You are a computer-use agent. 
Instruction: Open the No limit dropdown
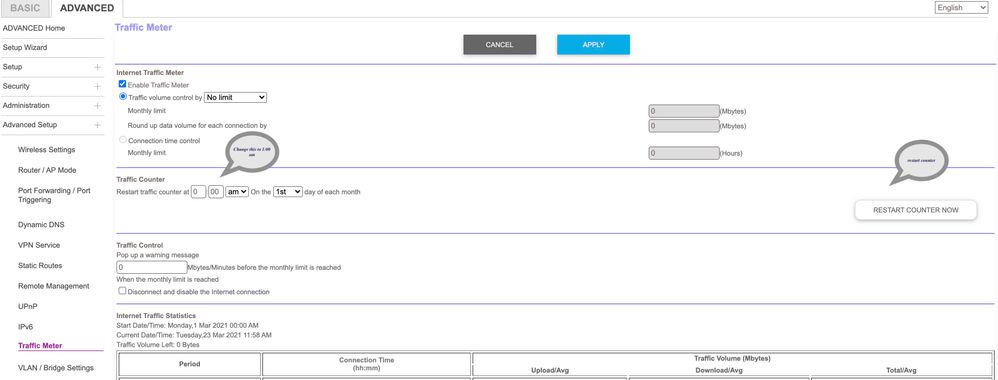pyautogui.click(x=235, y=97)
